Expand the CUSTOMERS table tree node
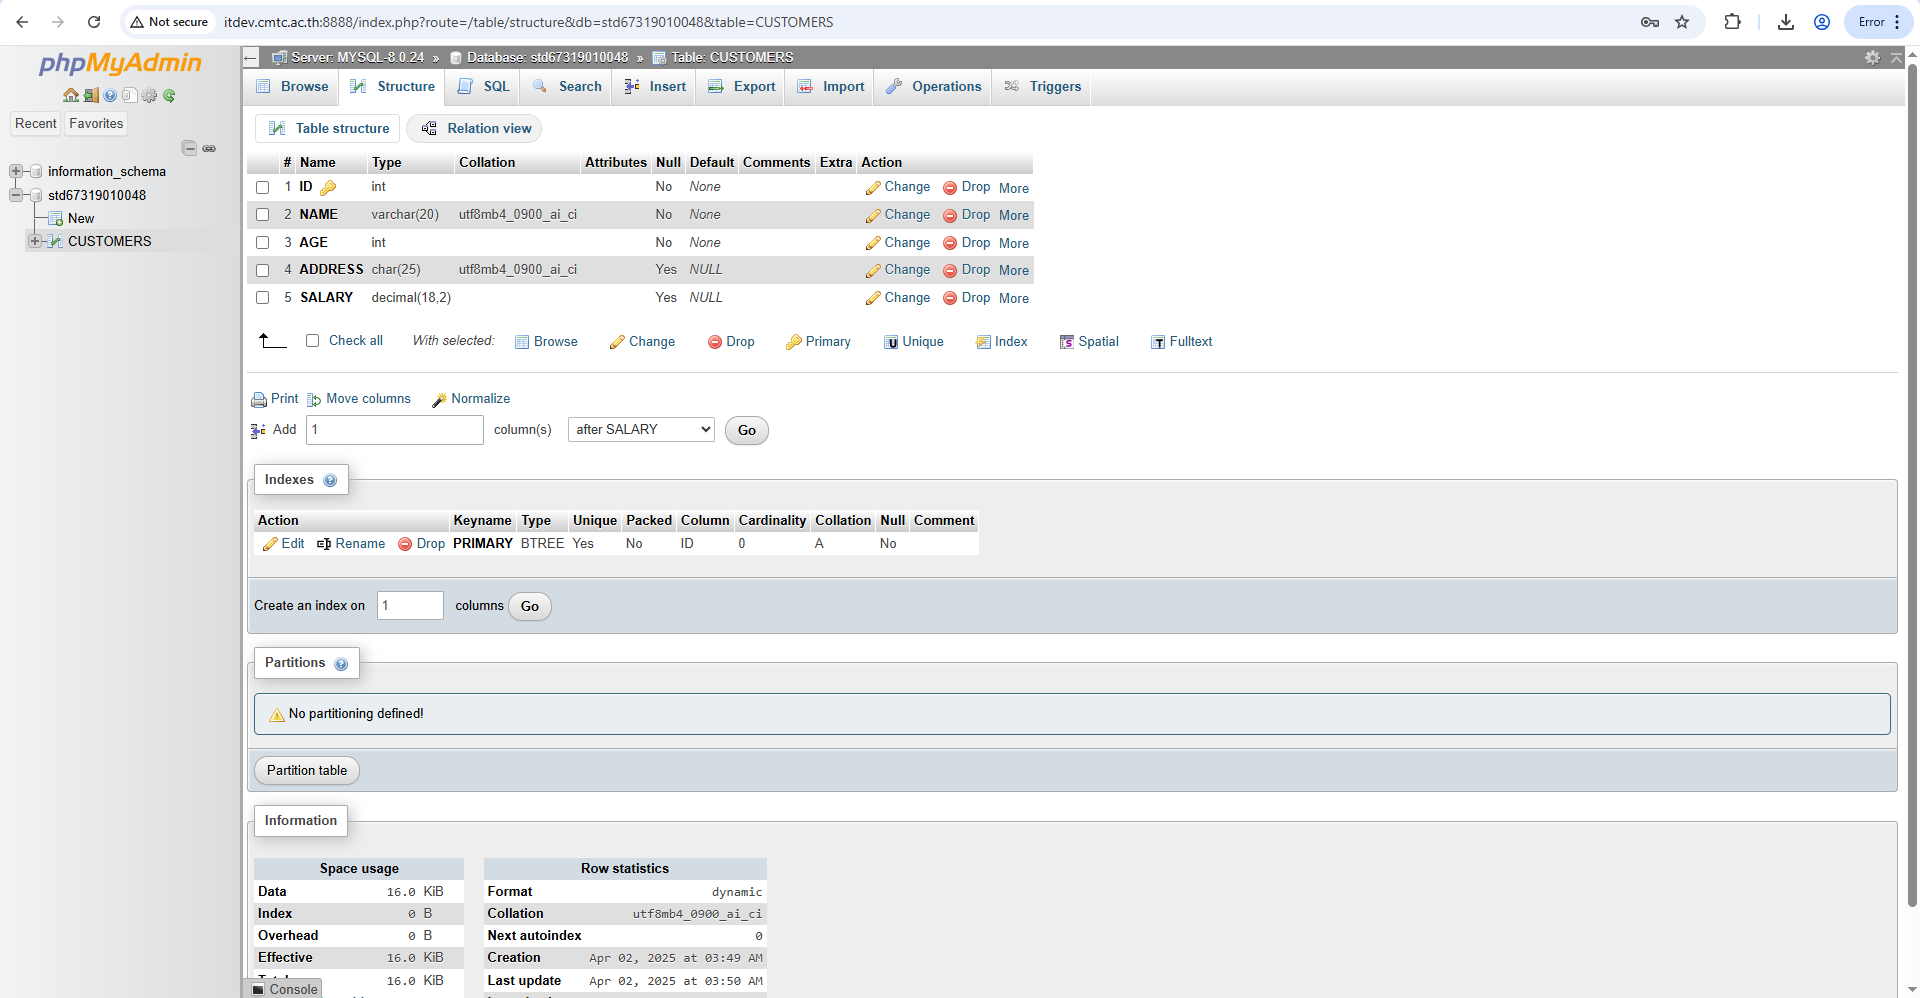 [35, 241]
